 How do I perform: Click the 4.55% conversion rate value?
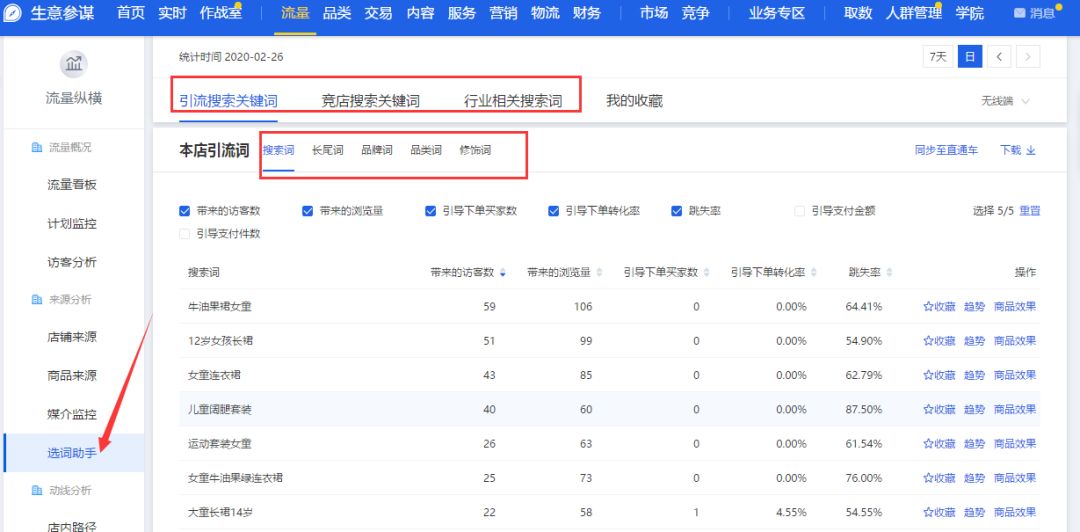pyautogui.click(x=791, y=513)
